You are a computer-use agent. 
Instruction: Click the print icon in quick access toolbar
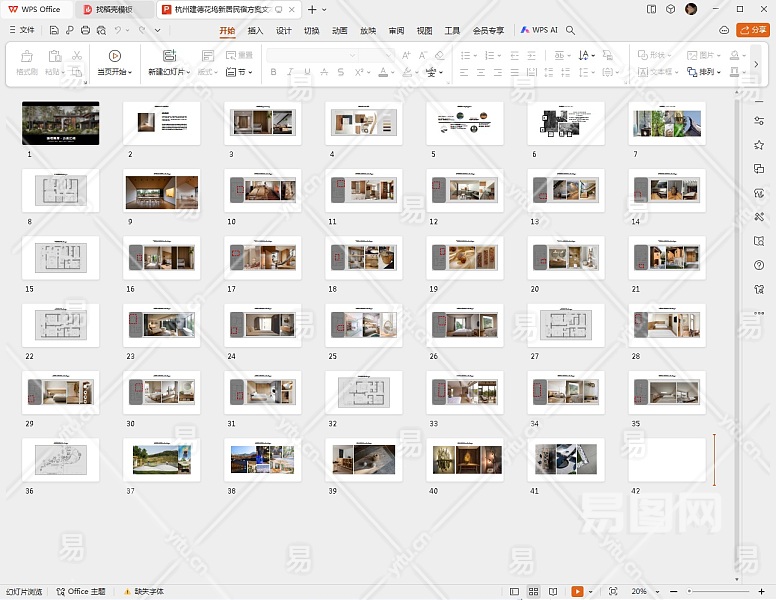[x=85, y=31]
